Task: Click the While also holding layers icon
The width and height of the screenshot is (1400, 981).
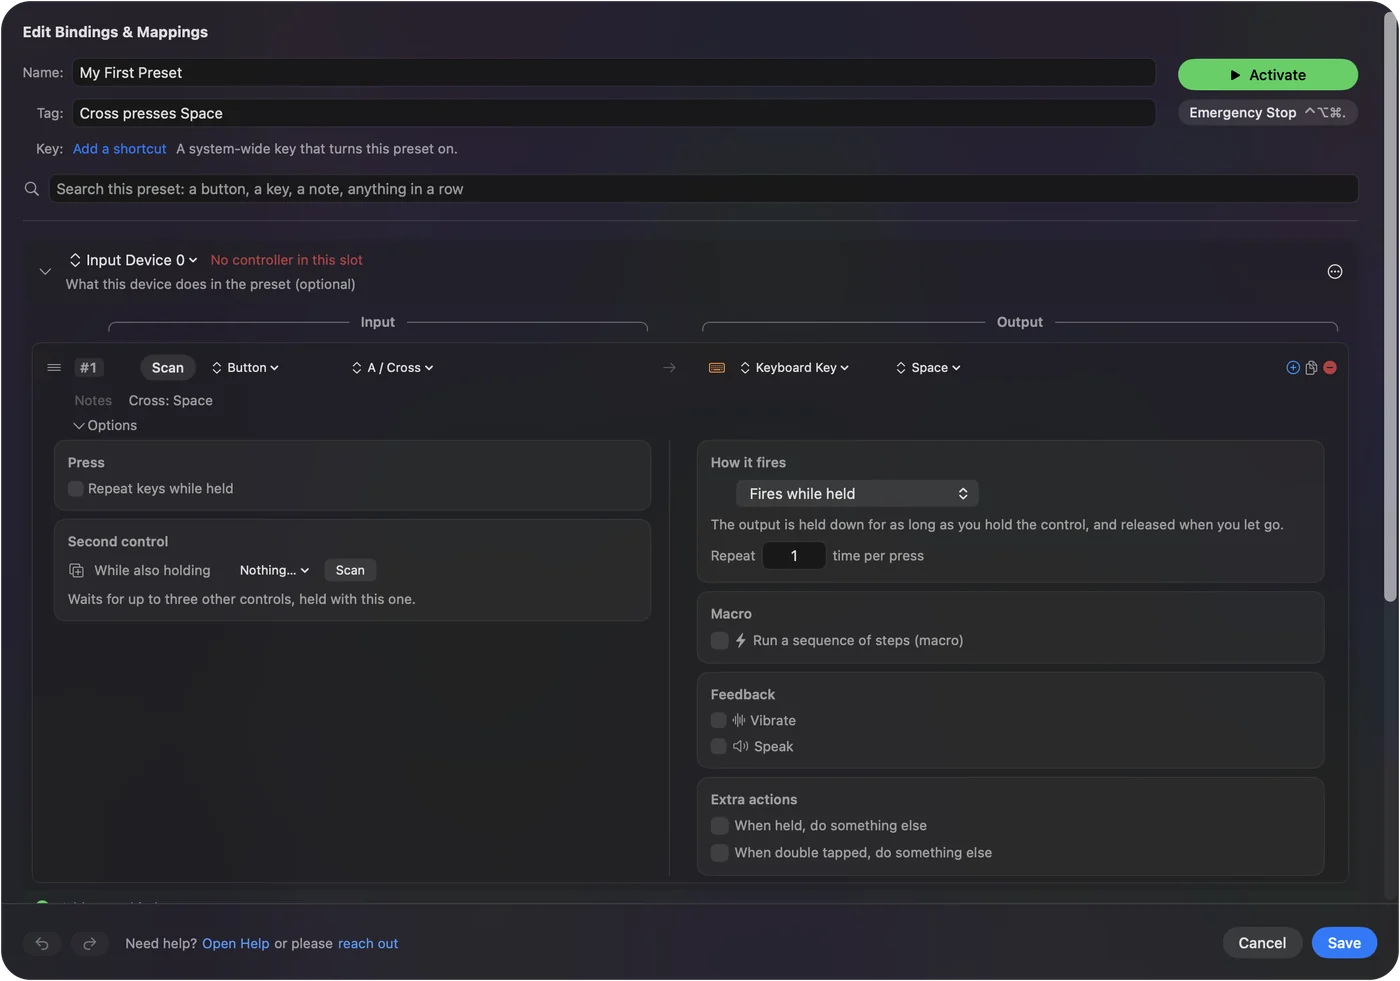Action: click(76, 570)
